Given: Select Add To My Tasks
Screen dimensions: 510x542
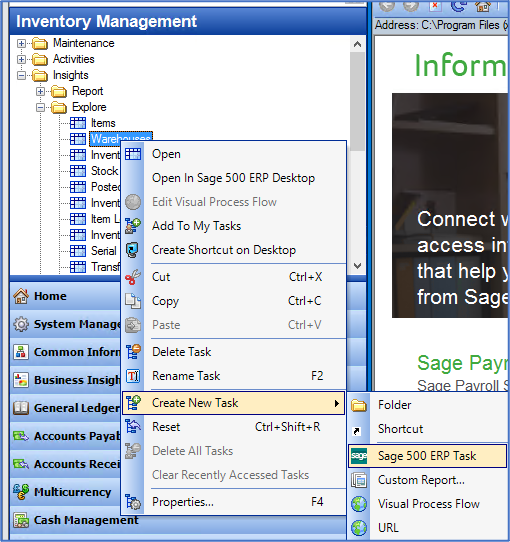Looking at the screenshot, I should pos(234,226).
